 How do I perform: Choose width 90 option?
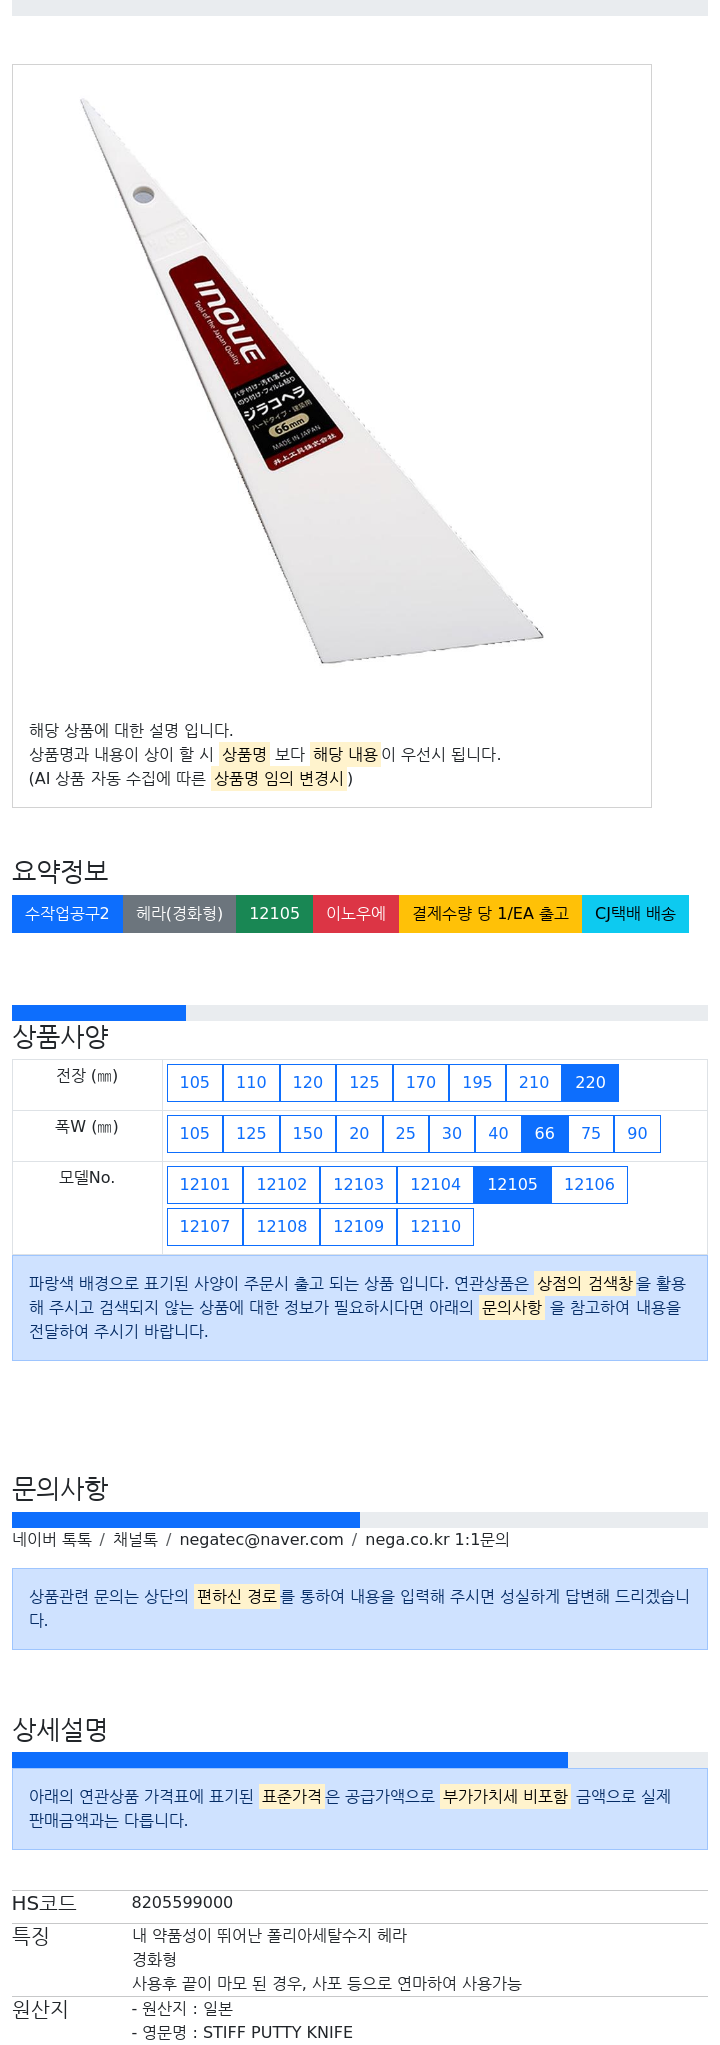pos(637,1133)
